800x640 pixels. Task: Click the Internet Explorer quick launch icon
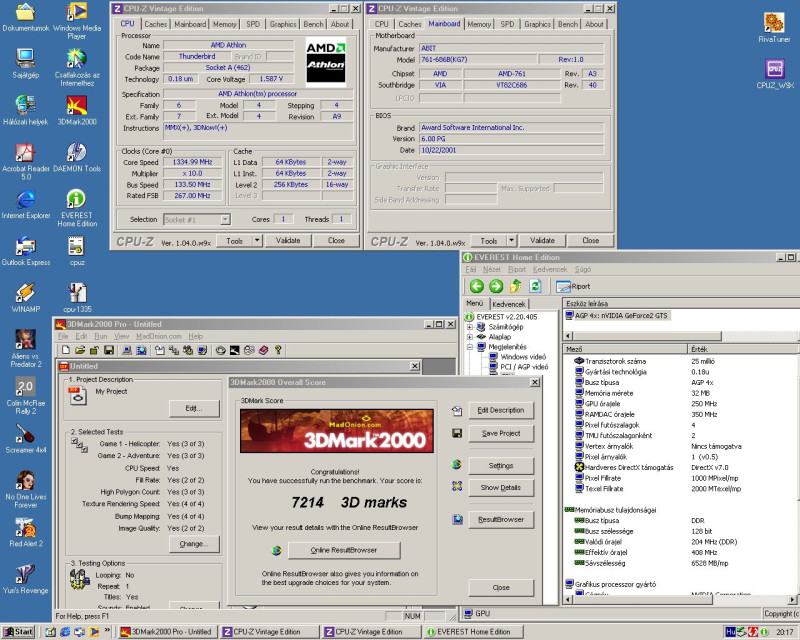[x=65, y=632]
